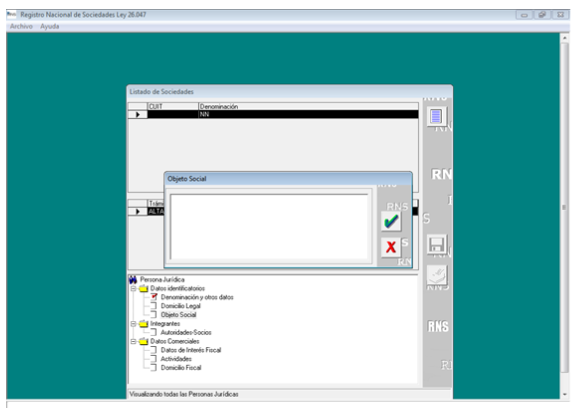Image resolution: width=577 pixels, height=413 pixels.
Task: Collapse the Integrantes tree node
Action: (x=134, y=324)
